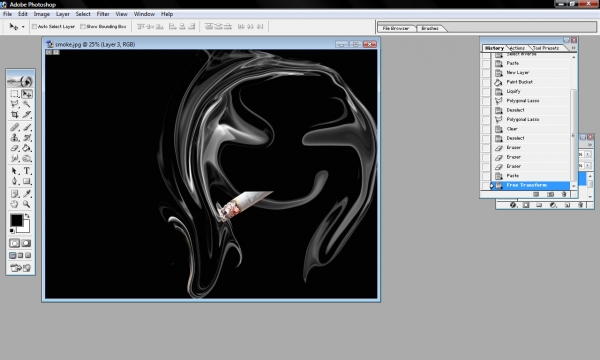Click Jump to ImageReady button in toolbox
The width and height of the screenshot is (600, 360).
[21, 268]
